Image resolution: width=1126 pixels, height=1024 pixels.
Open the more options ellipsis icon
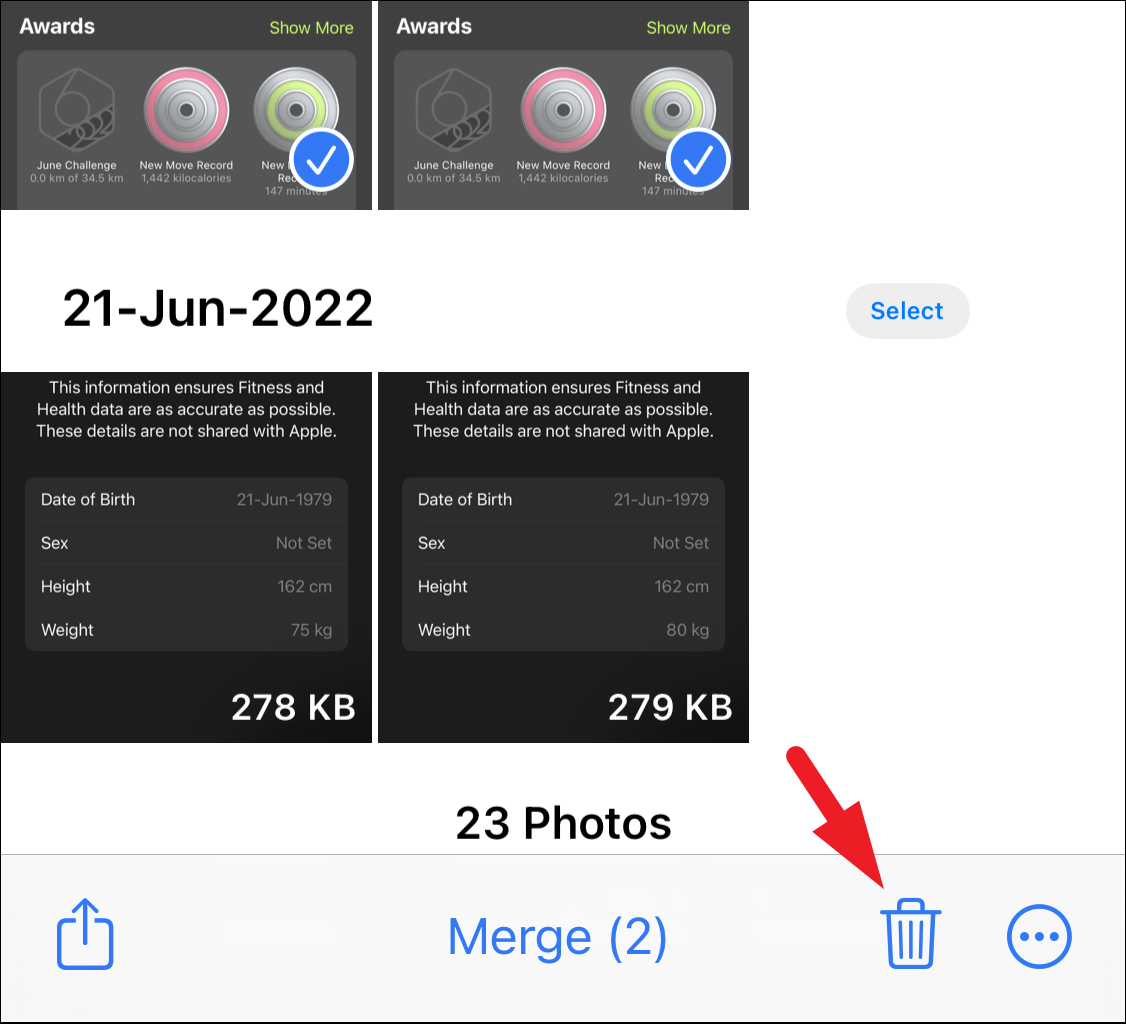(1039, 936)
